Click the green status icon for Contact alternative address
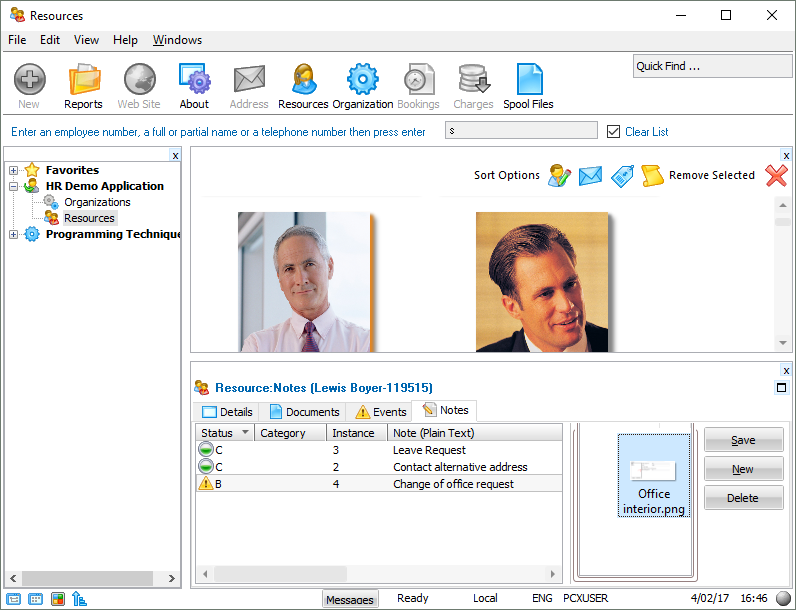The width and height of the screenshot is (796, 610). [x=206, y=466]
